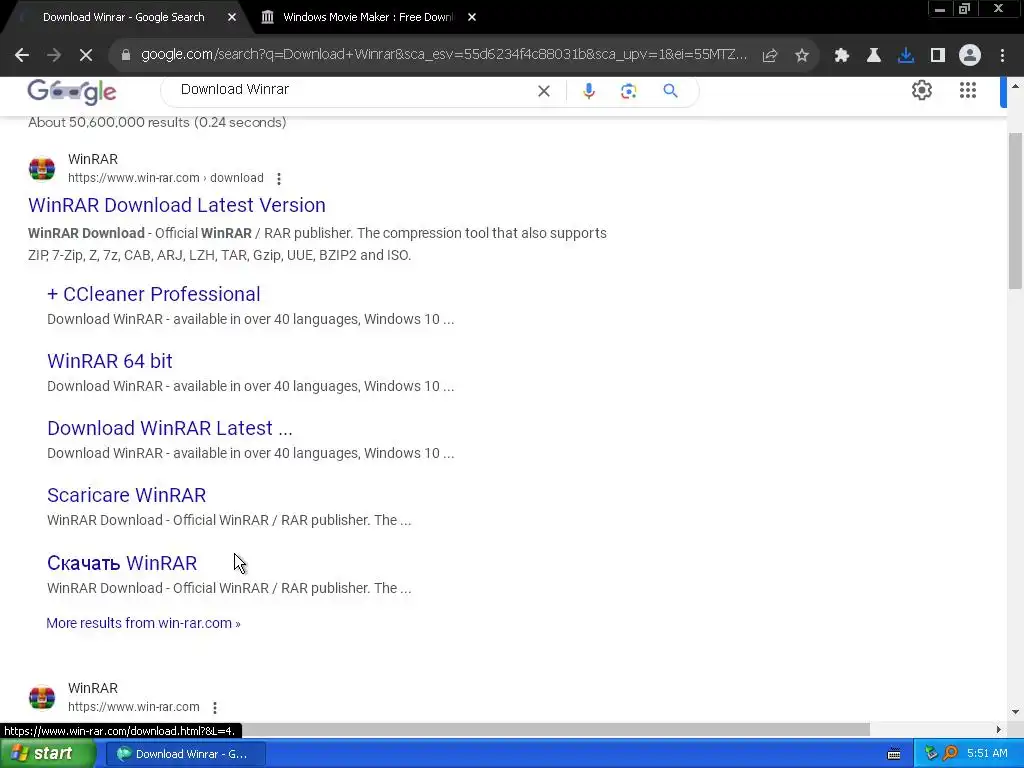Open WinRAR Download Latest Version link
Viewport: 1024px width, 768px height.
pos(177,205)
